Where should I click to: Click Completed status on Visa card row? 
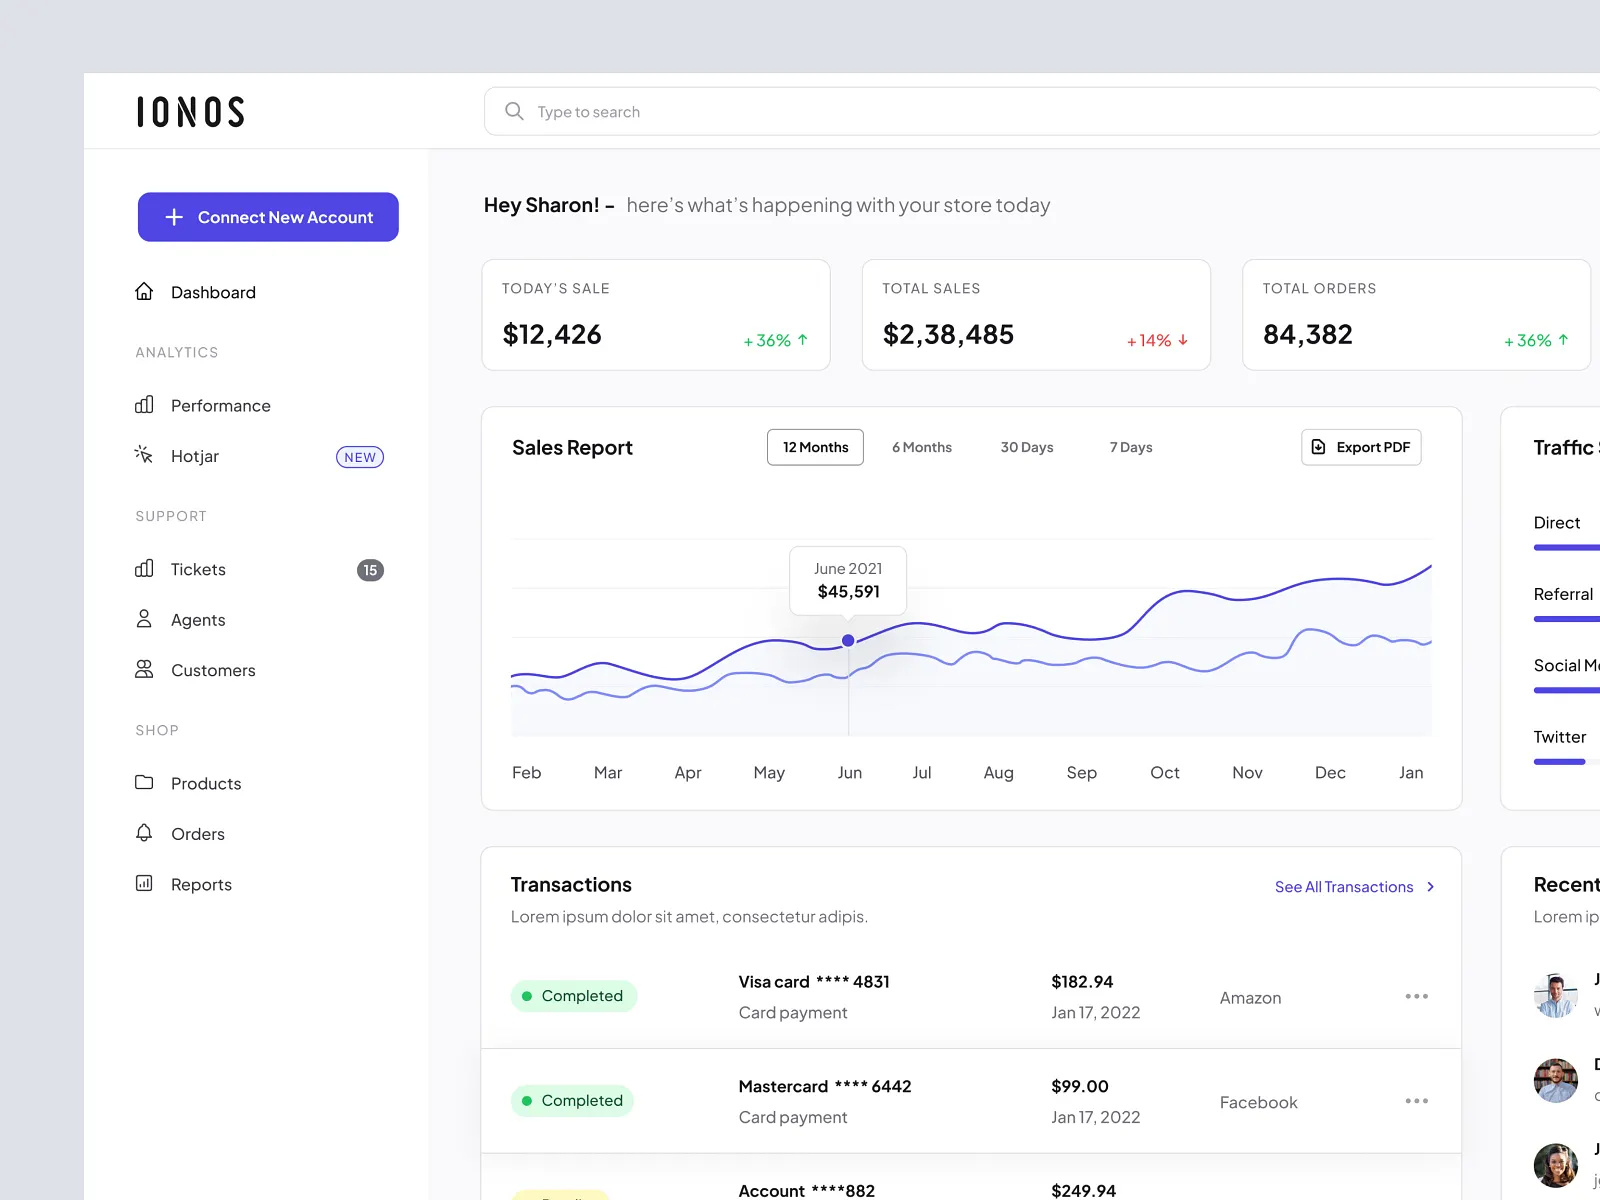point(574,996)
